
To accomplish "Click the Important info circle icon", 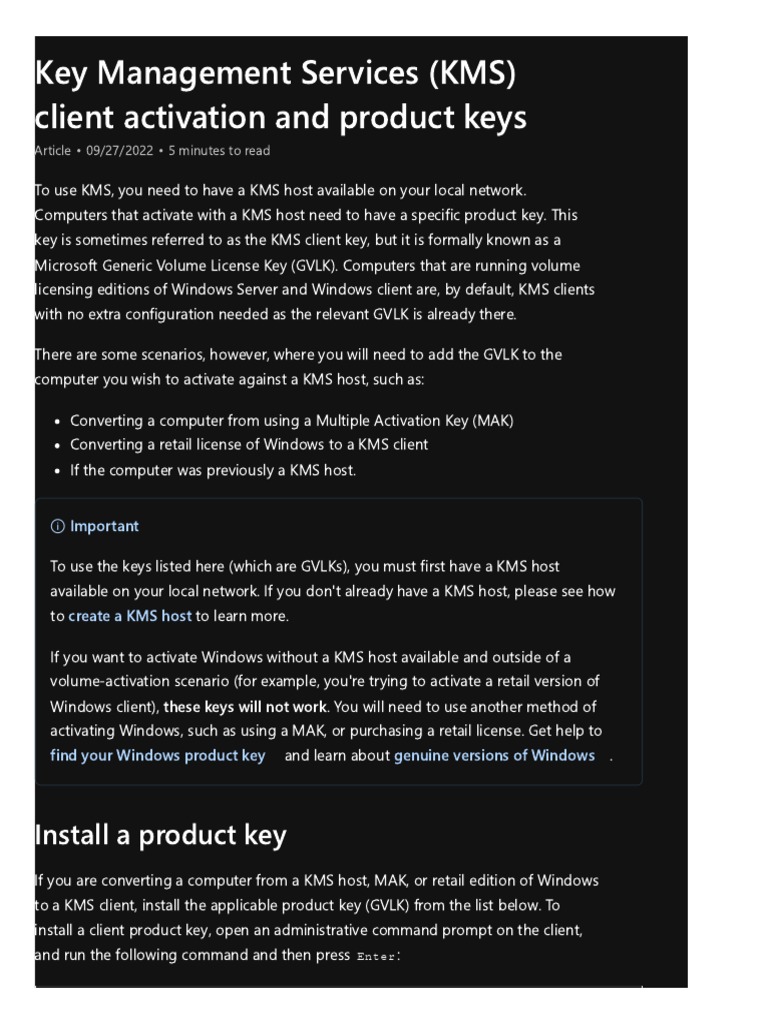I will click(57, 527).
